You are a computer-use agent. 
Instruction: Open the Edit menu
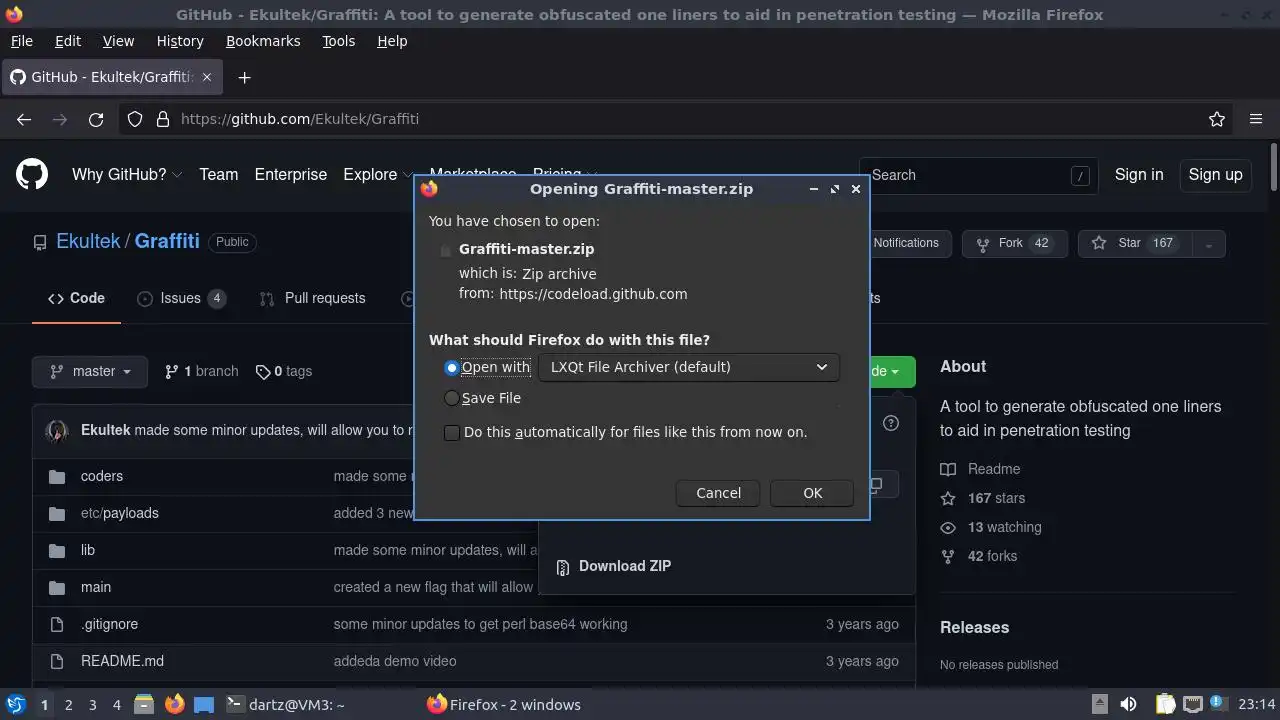coord(68,41)
